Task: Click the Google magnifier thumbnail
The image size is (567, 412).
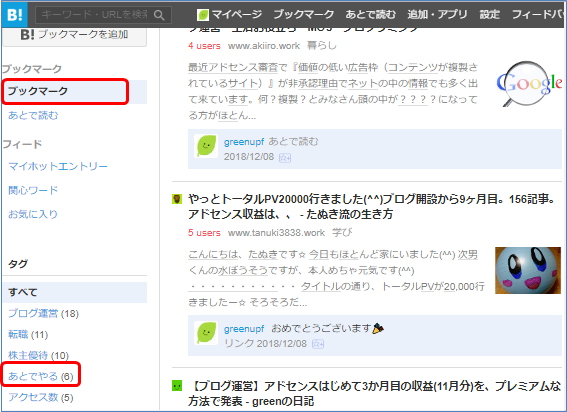Action: (x=529, y=84)
